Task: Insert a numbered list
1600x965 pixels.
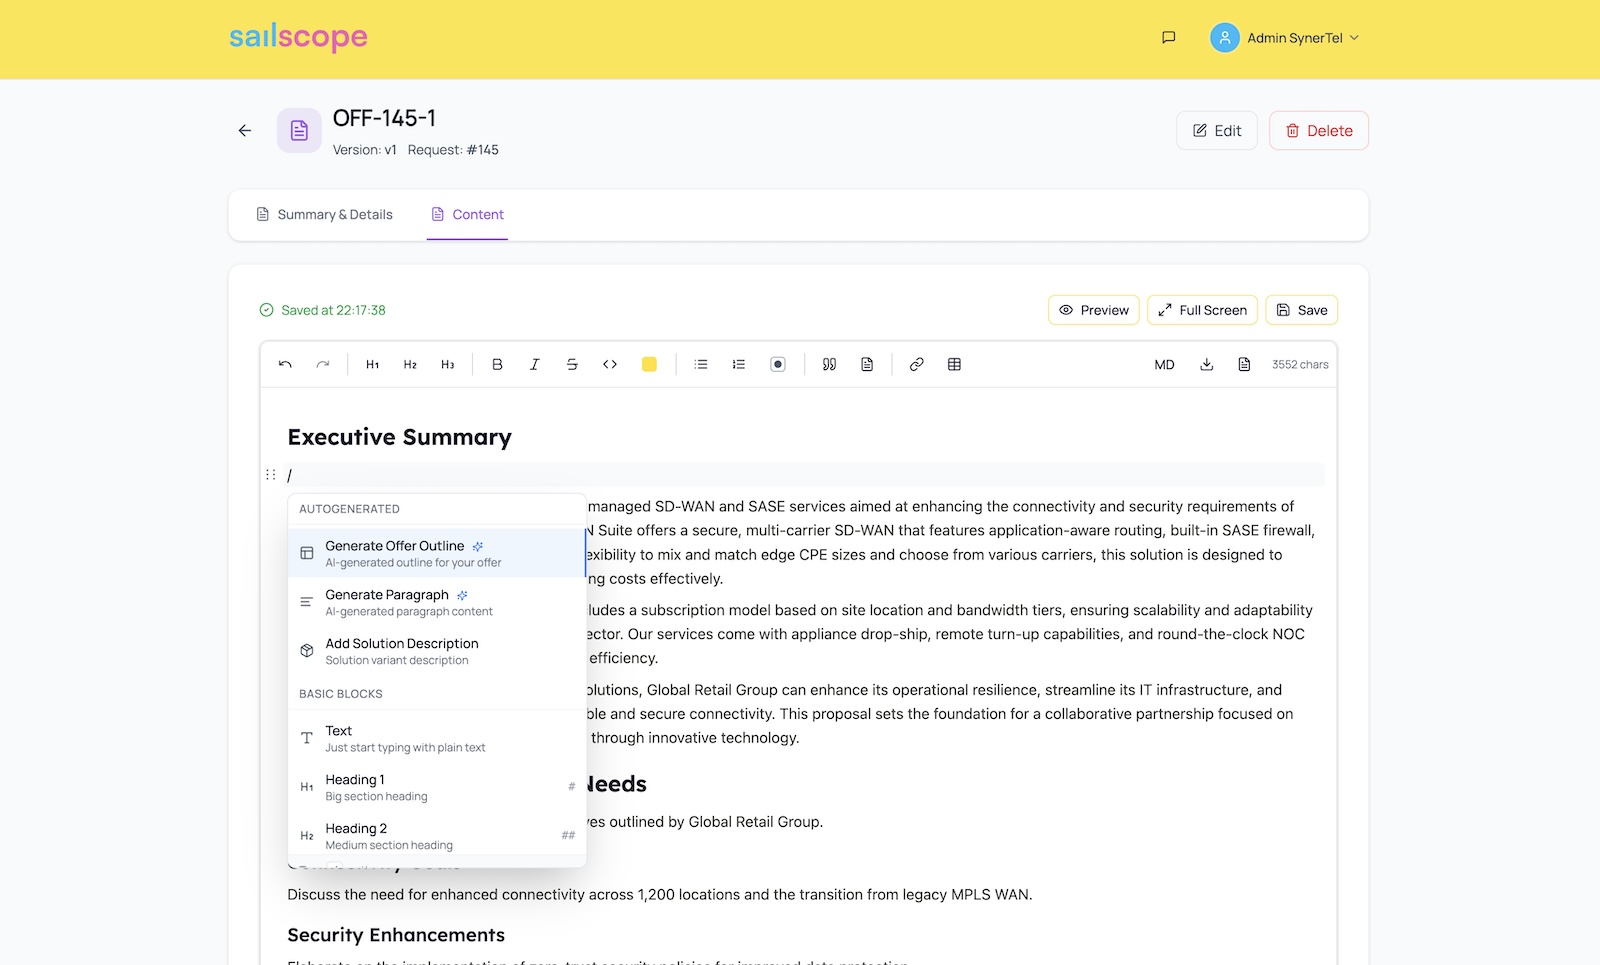Action: click(x=739, y=365)
